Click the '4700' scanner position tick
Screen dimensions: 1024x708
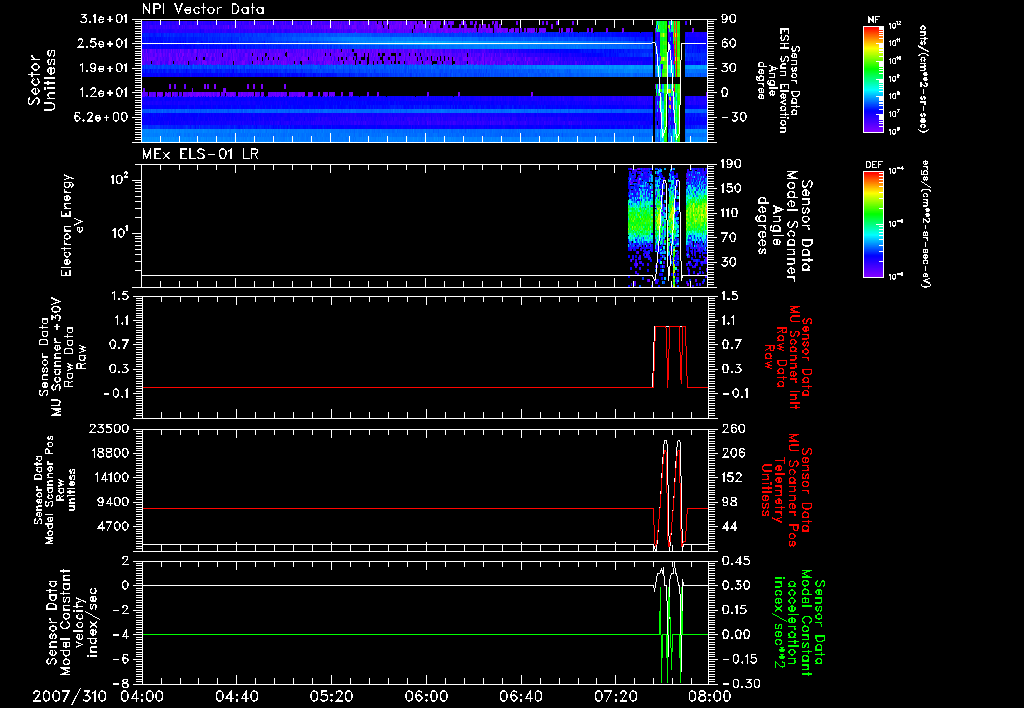click(114, 526)
